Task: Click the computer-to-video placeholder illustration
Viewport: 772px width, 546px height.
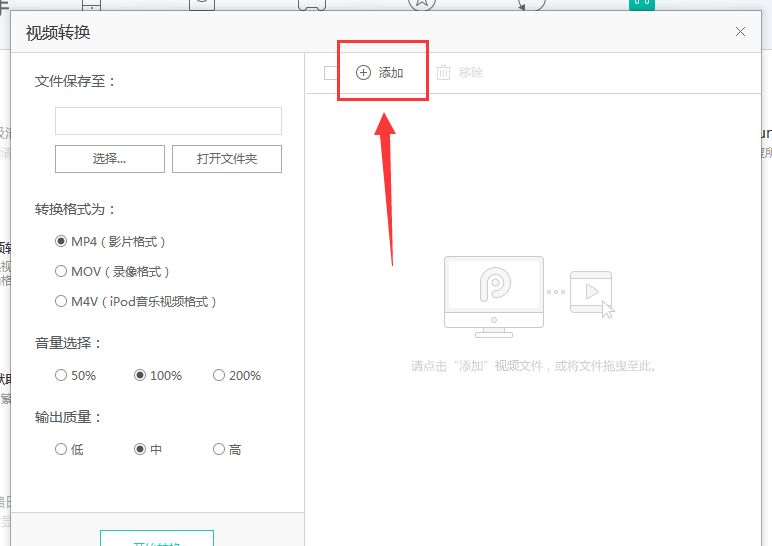Action: (529, 297)
